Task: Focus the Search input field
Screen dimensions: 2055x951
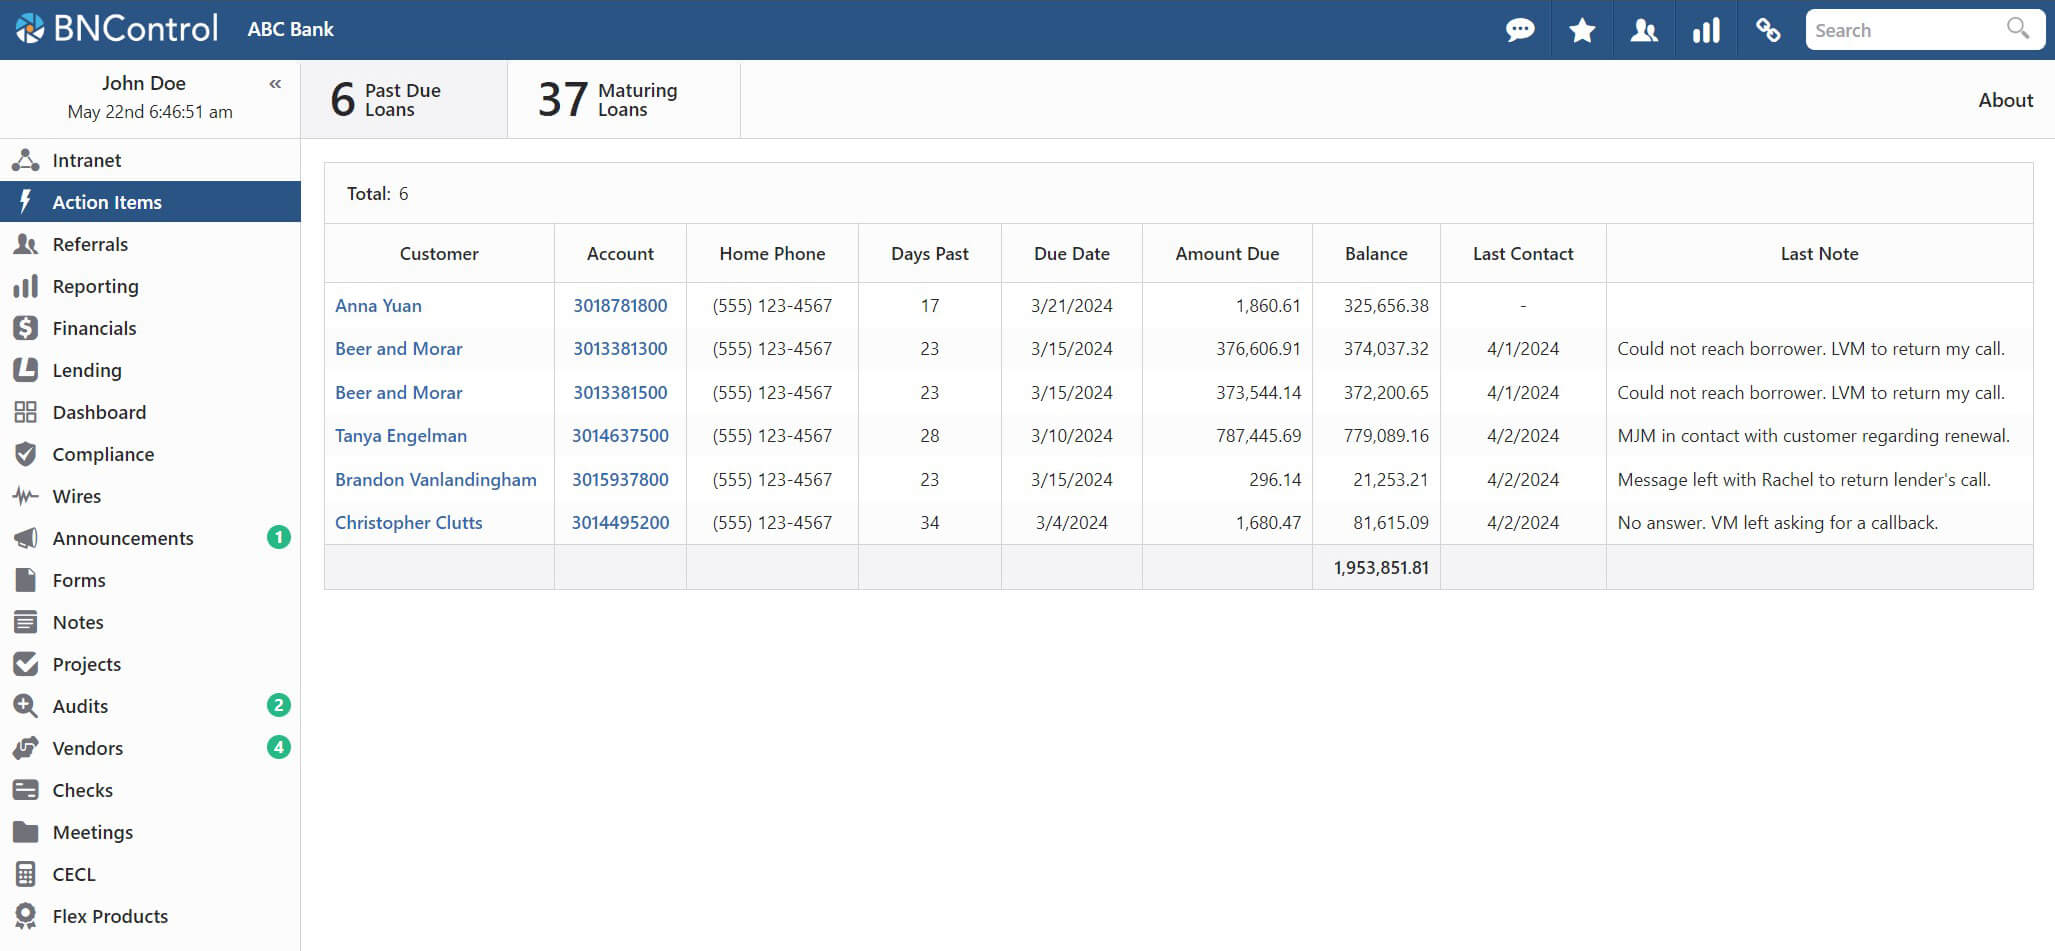Action: [x=1900, y=30]
